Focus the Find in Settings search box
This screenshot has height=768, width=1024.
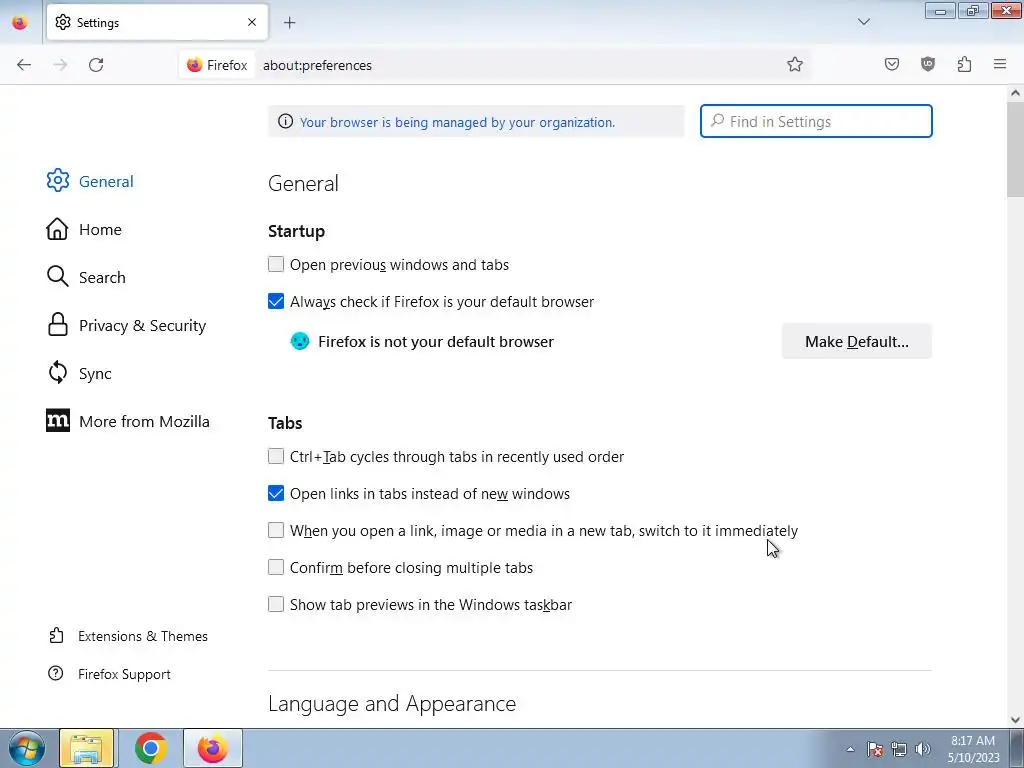(816, 121)
